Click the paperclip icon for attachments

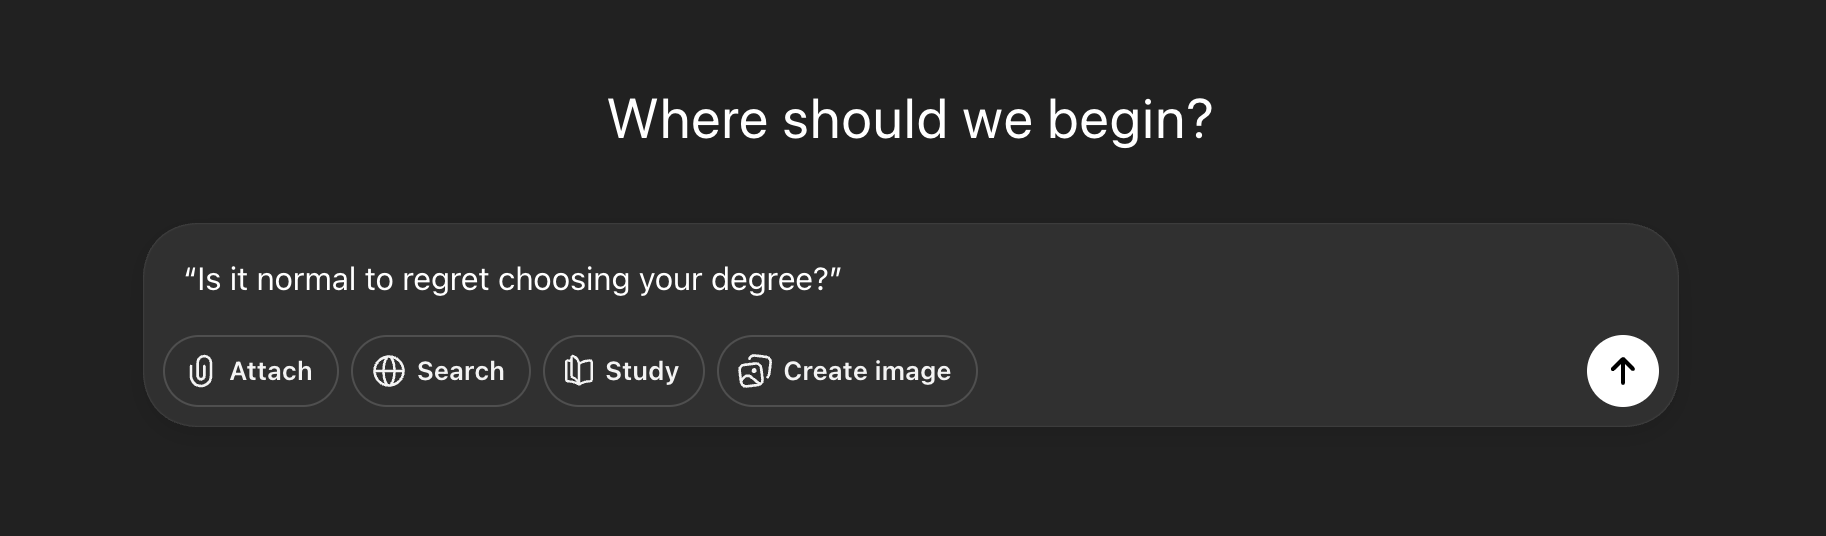[201, 371]
